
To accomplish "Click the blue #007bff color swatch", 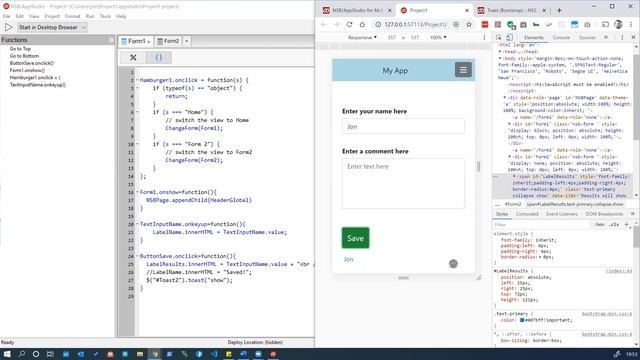I will click(x=522, y=320).
